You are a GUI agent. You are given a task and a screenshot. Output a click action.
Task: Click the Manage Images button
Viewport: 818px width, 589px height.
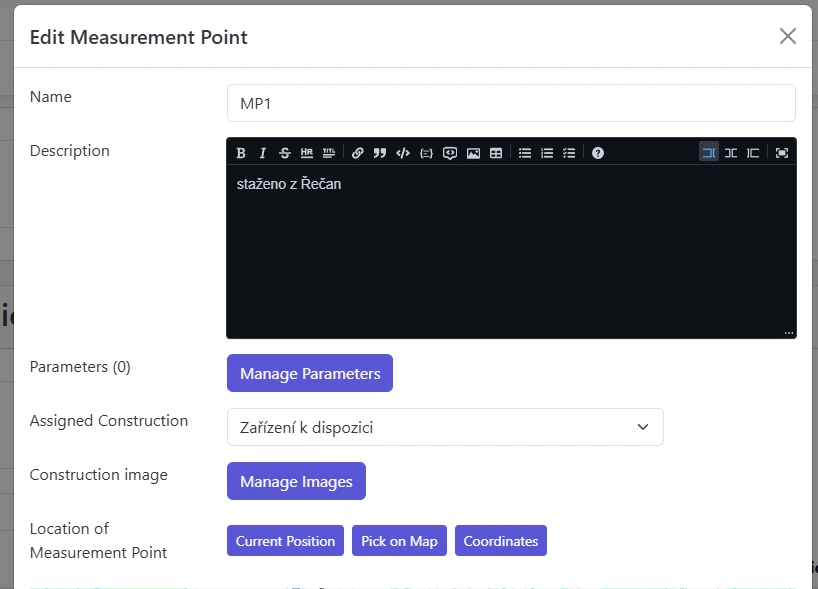tap(296, 481)
